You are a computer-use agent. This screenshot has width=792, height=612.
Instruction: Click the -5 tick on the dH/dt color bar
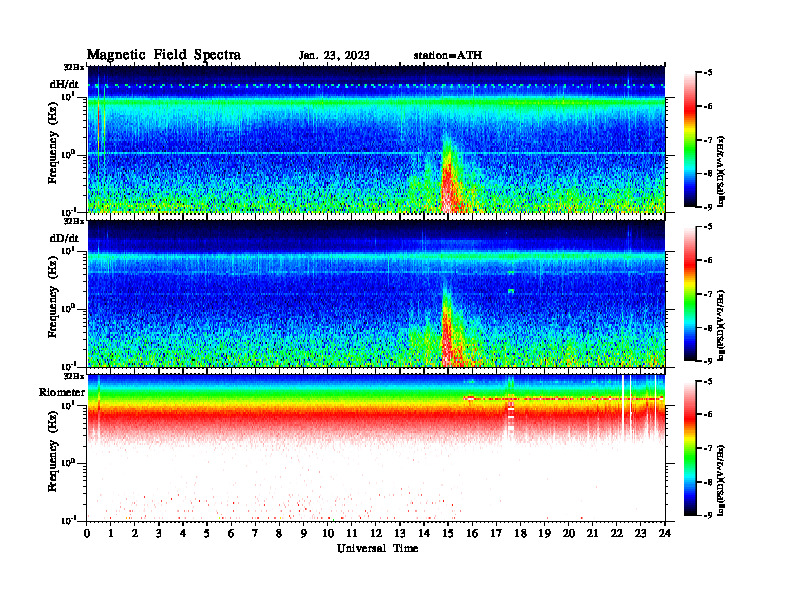(708, 73)
